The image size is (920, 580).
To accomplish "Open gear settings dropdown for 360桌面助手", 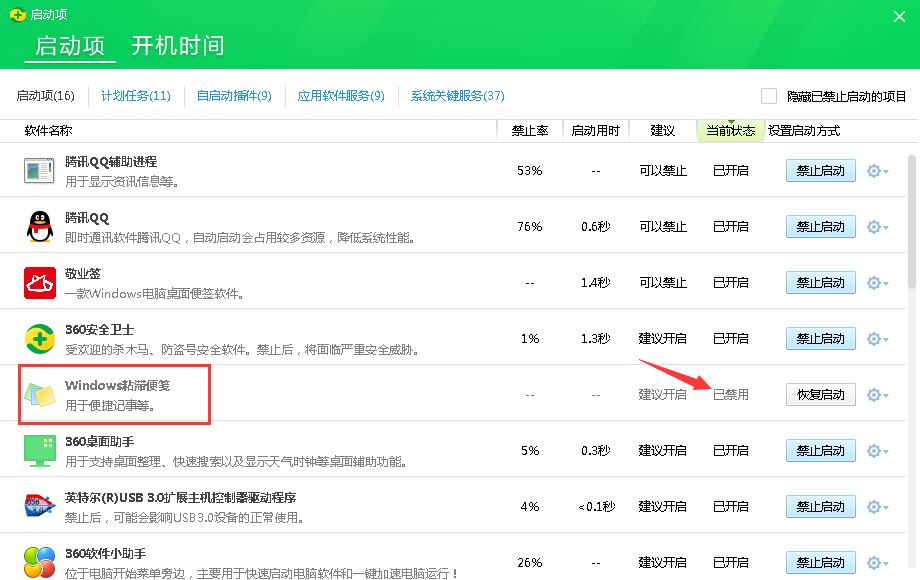I will (x=877, y=450).
